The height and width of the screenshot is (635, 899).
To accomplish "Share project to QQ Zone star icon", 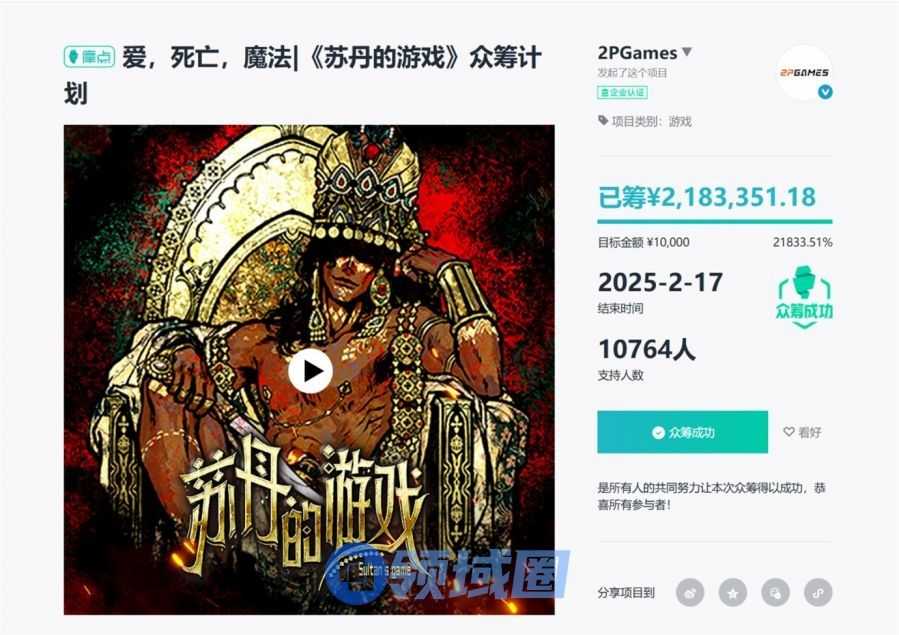I will tap(733, 593).
